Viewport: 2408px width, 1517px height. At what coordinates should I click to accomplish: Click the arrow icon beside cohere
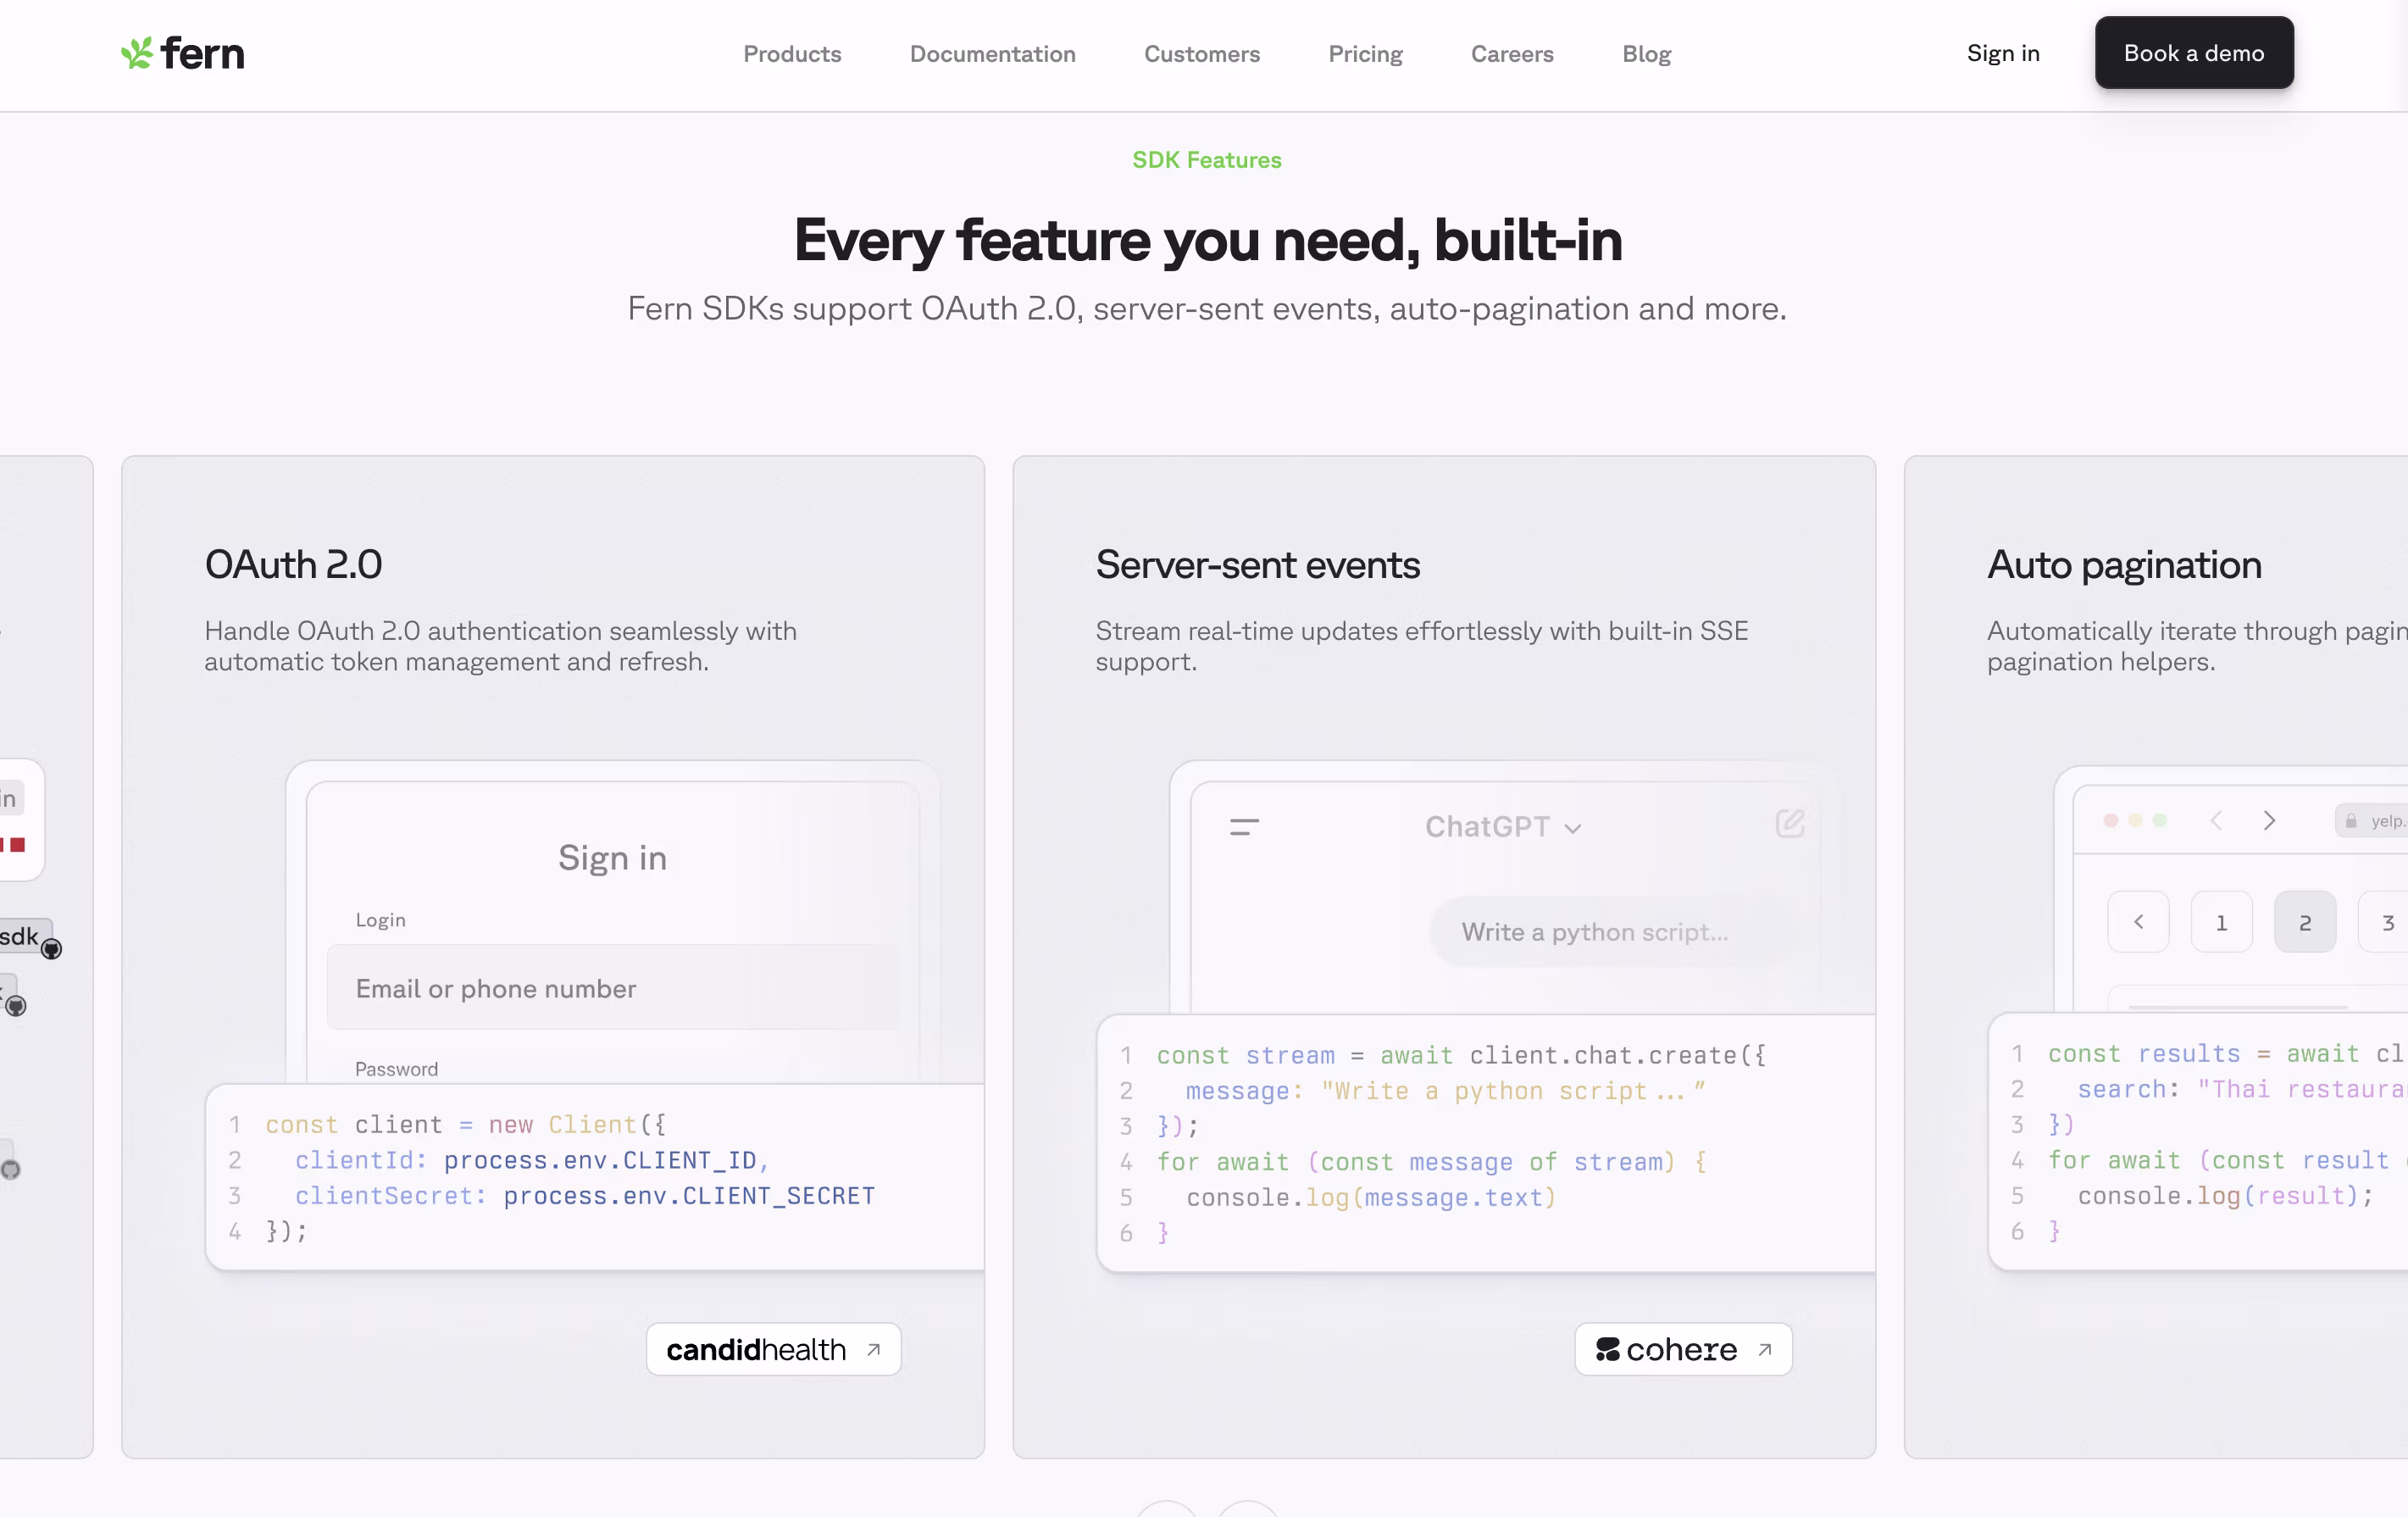[x=1765, y=1349]
